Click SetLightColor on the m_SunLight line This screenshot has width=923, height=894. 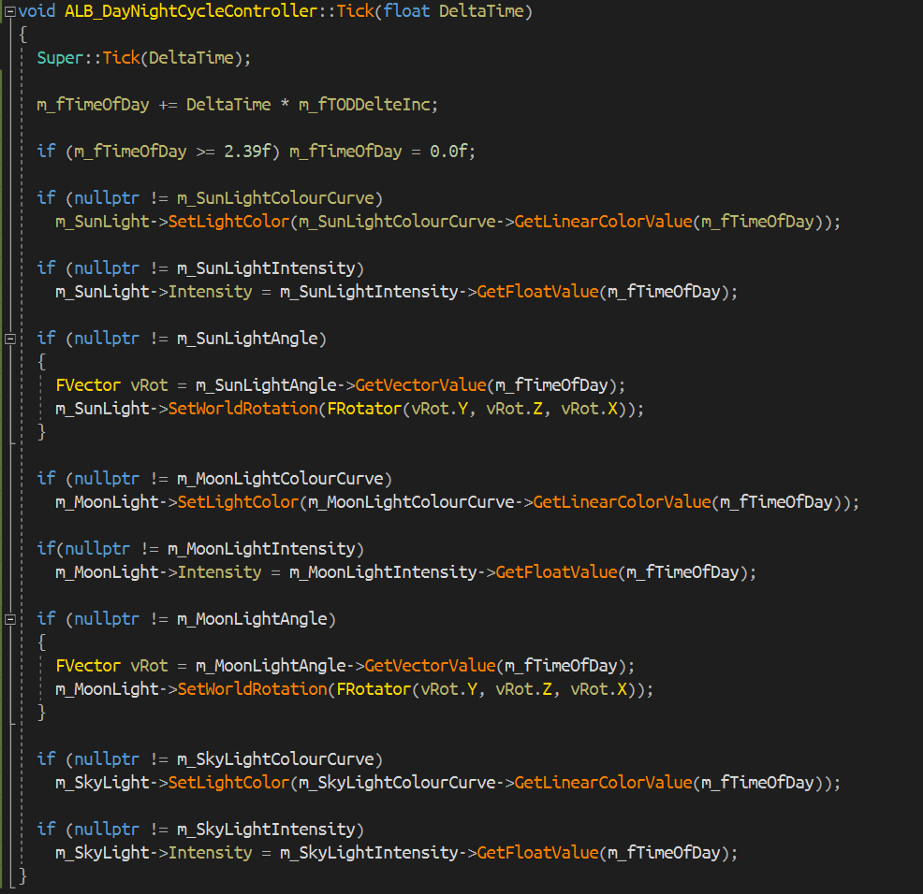pyautogui.click(x=229, y=222)
